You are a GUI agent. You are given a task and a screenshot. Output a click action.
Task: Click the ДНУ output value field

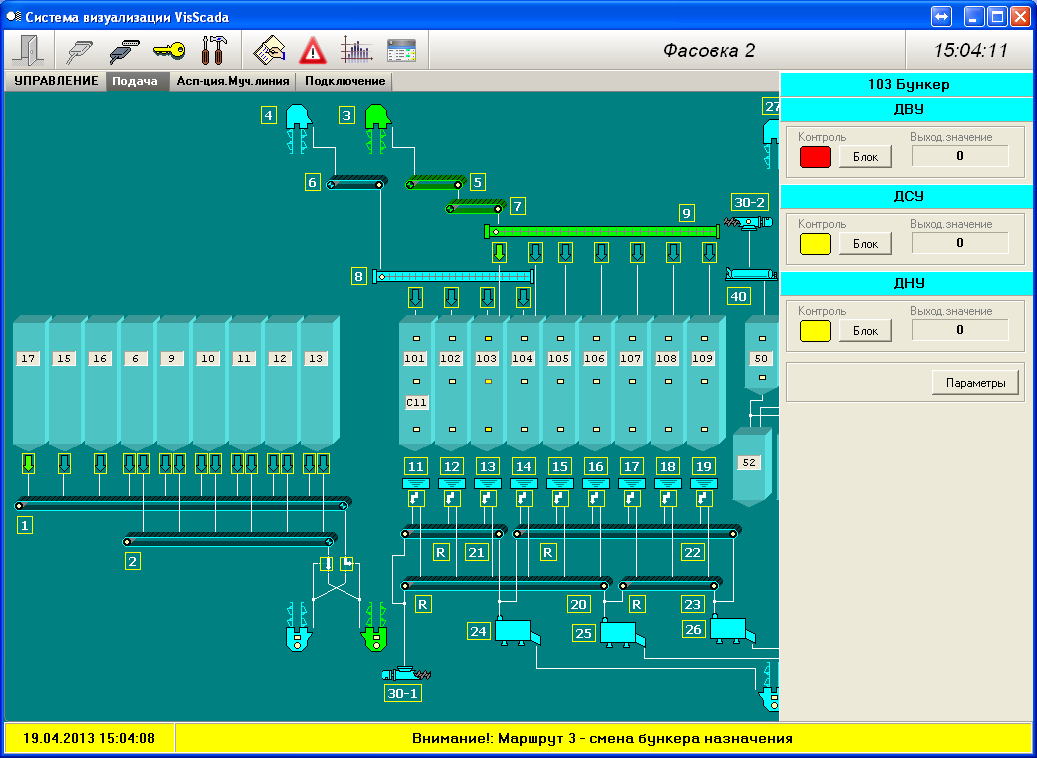pyautogui.click(x=959, y=330)
